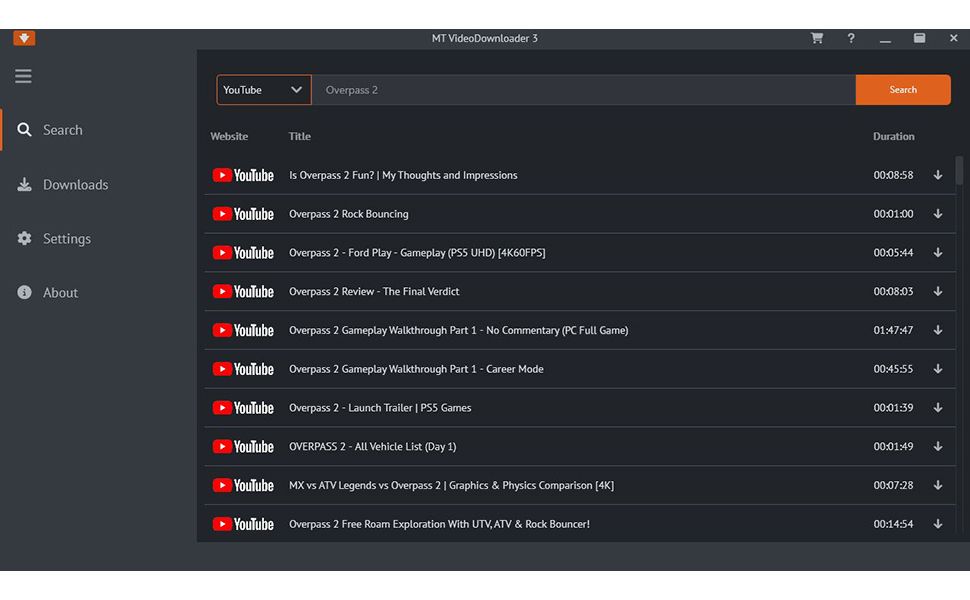Click the Title column header

click(x=299, y=136)
